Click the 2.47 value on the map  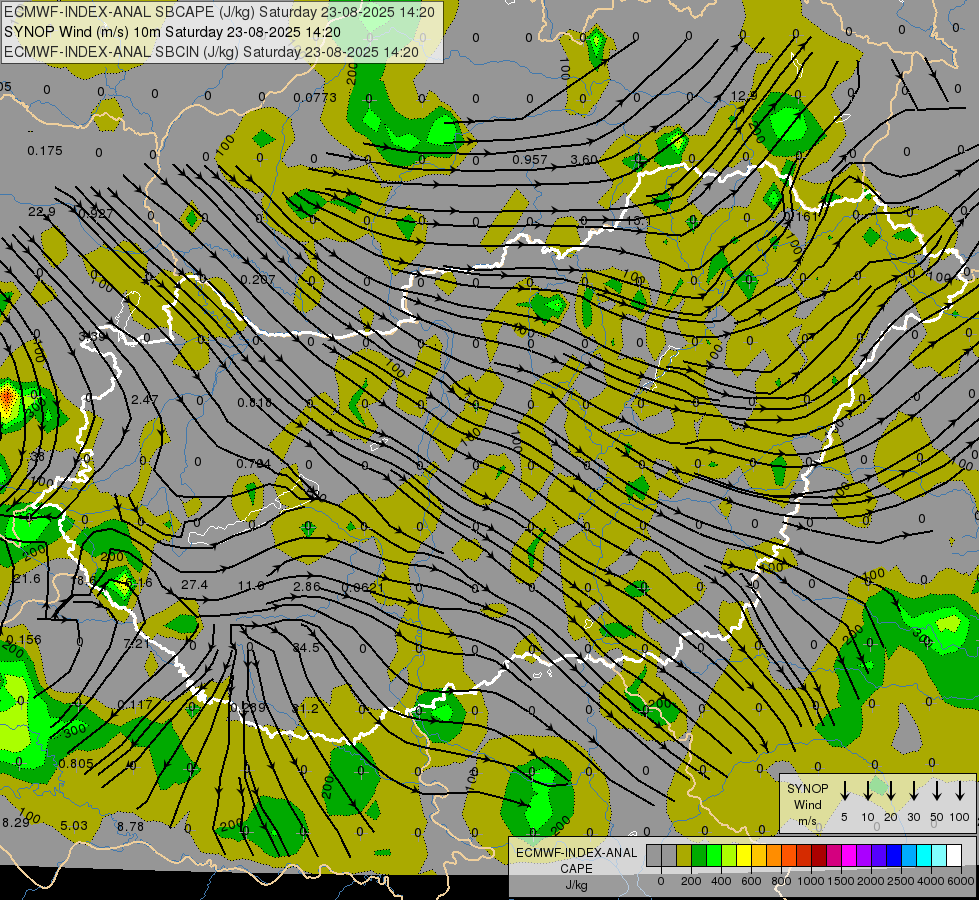click(x=145, y=399)
